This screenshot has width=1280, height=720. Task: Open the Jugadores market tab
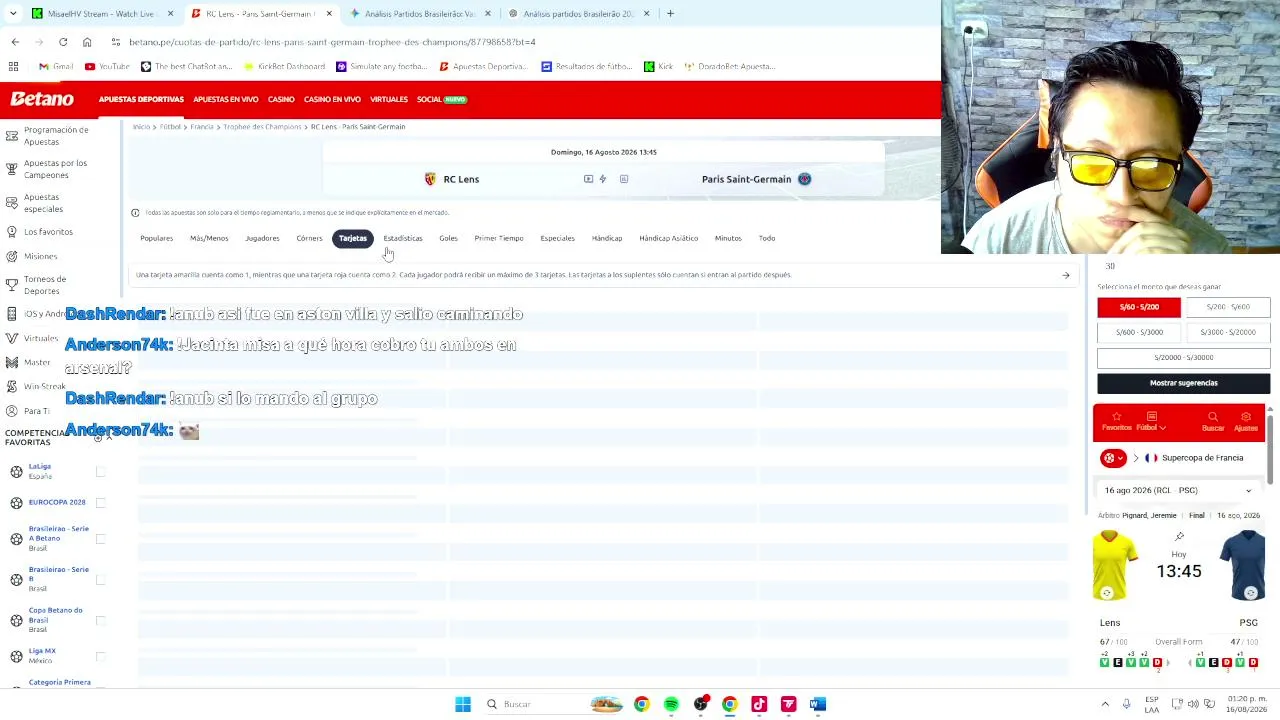[x=262, y=238]
